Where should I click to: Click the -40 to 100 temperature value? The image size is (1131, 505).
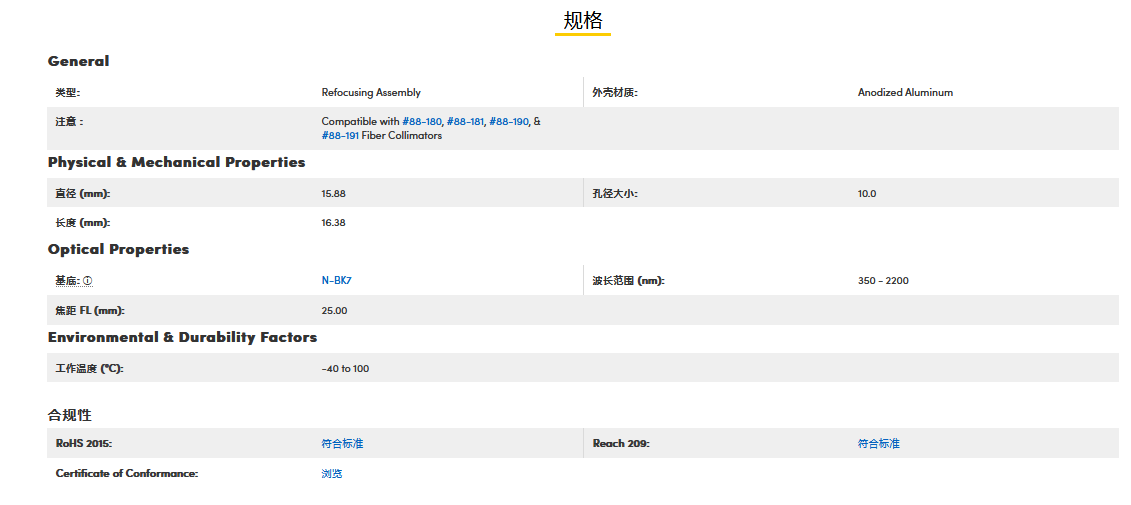pos(345,369)
